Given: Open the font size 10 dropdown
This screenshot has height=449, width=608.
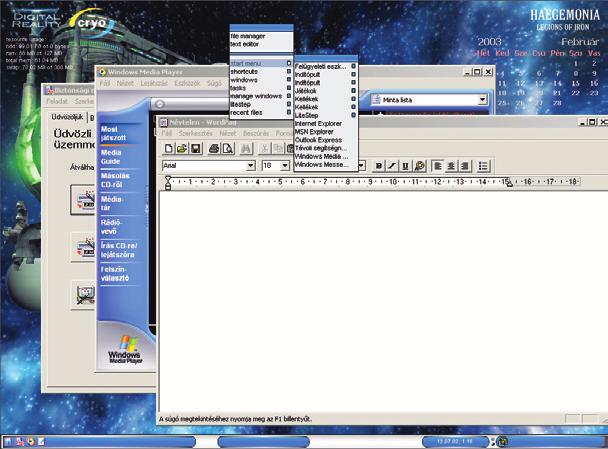Looking at the screenshot, I should click(285, 166).
